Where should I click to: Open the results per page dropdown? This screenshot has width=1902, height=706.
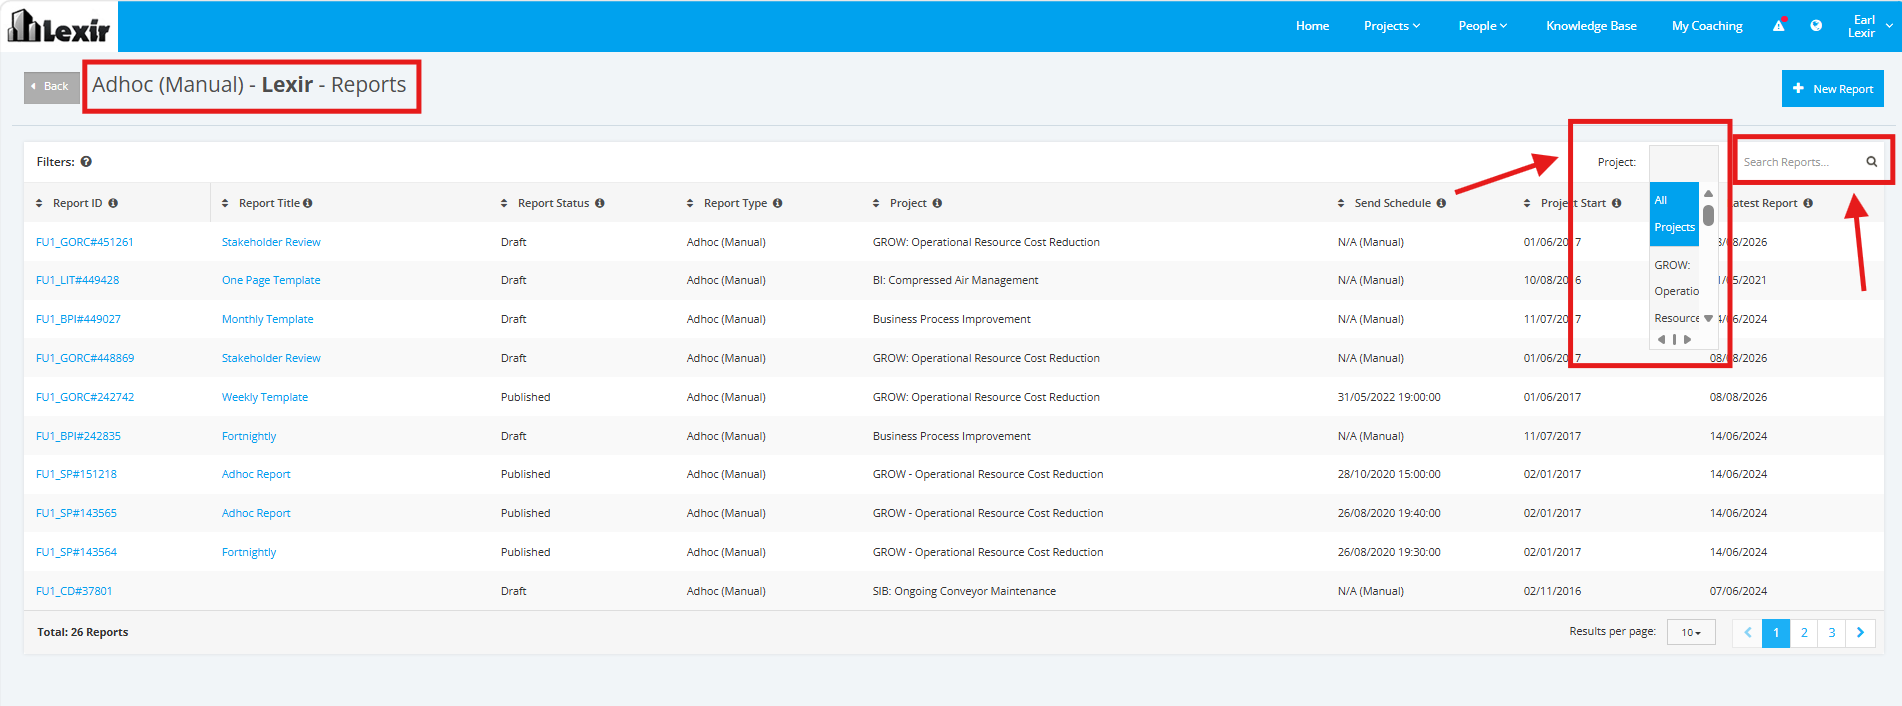point(1691,633)
